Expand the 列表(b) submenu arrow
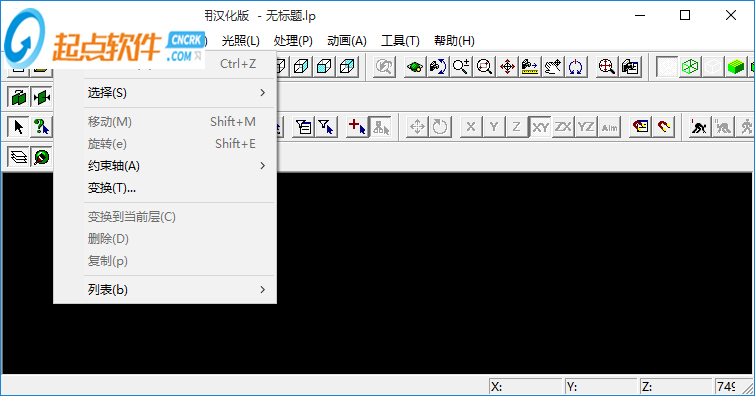755x396 pixels. [x=262, y=290]
